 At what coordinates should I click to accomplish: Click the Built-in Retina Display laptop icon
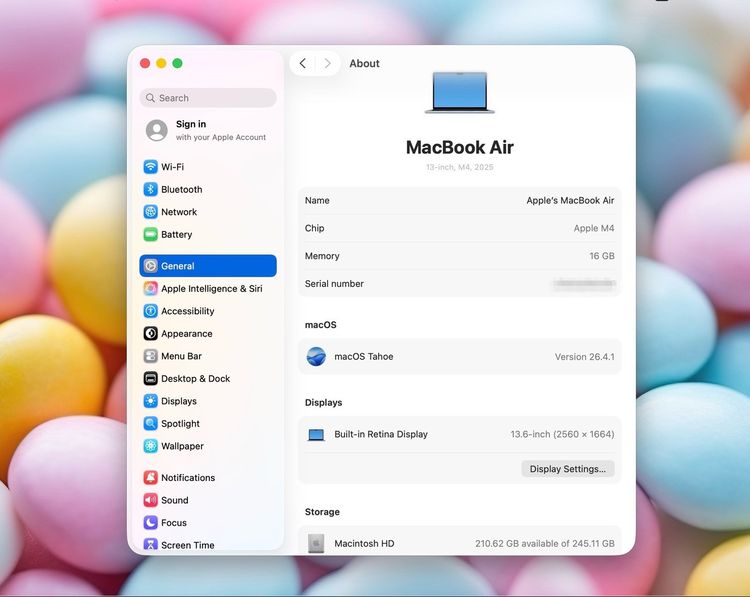316,434
